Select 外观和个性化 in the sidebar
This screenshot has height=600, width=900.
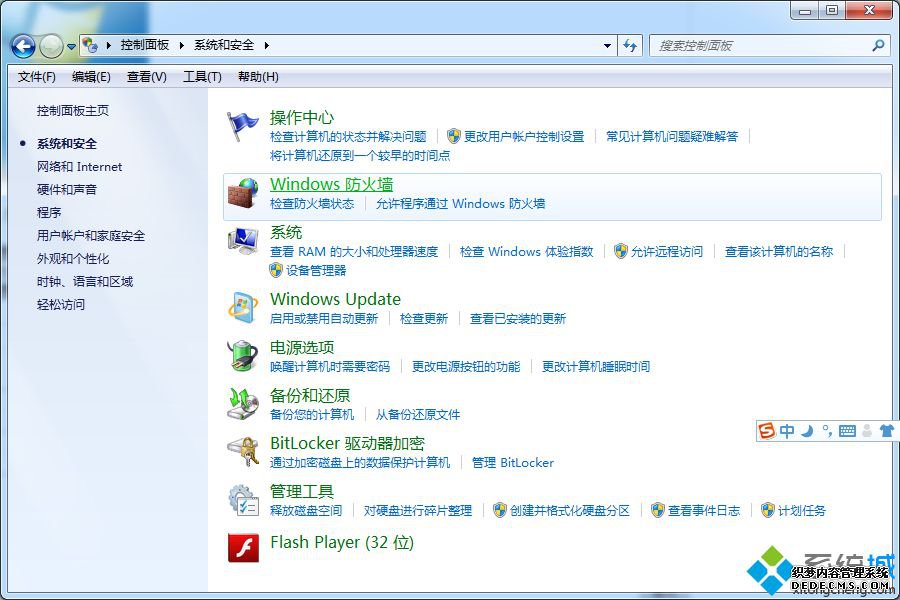73,258
